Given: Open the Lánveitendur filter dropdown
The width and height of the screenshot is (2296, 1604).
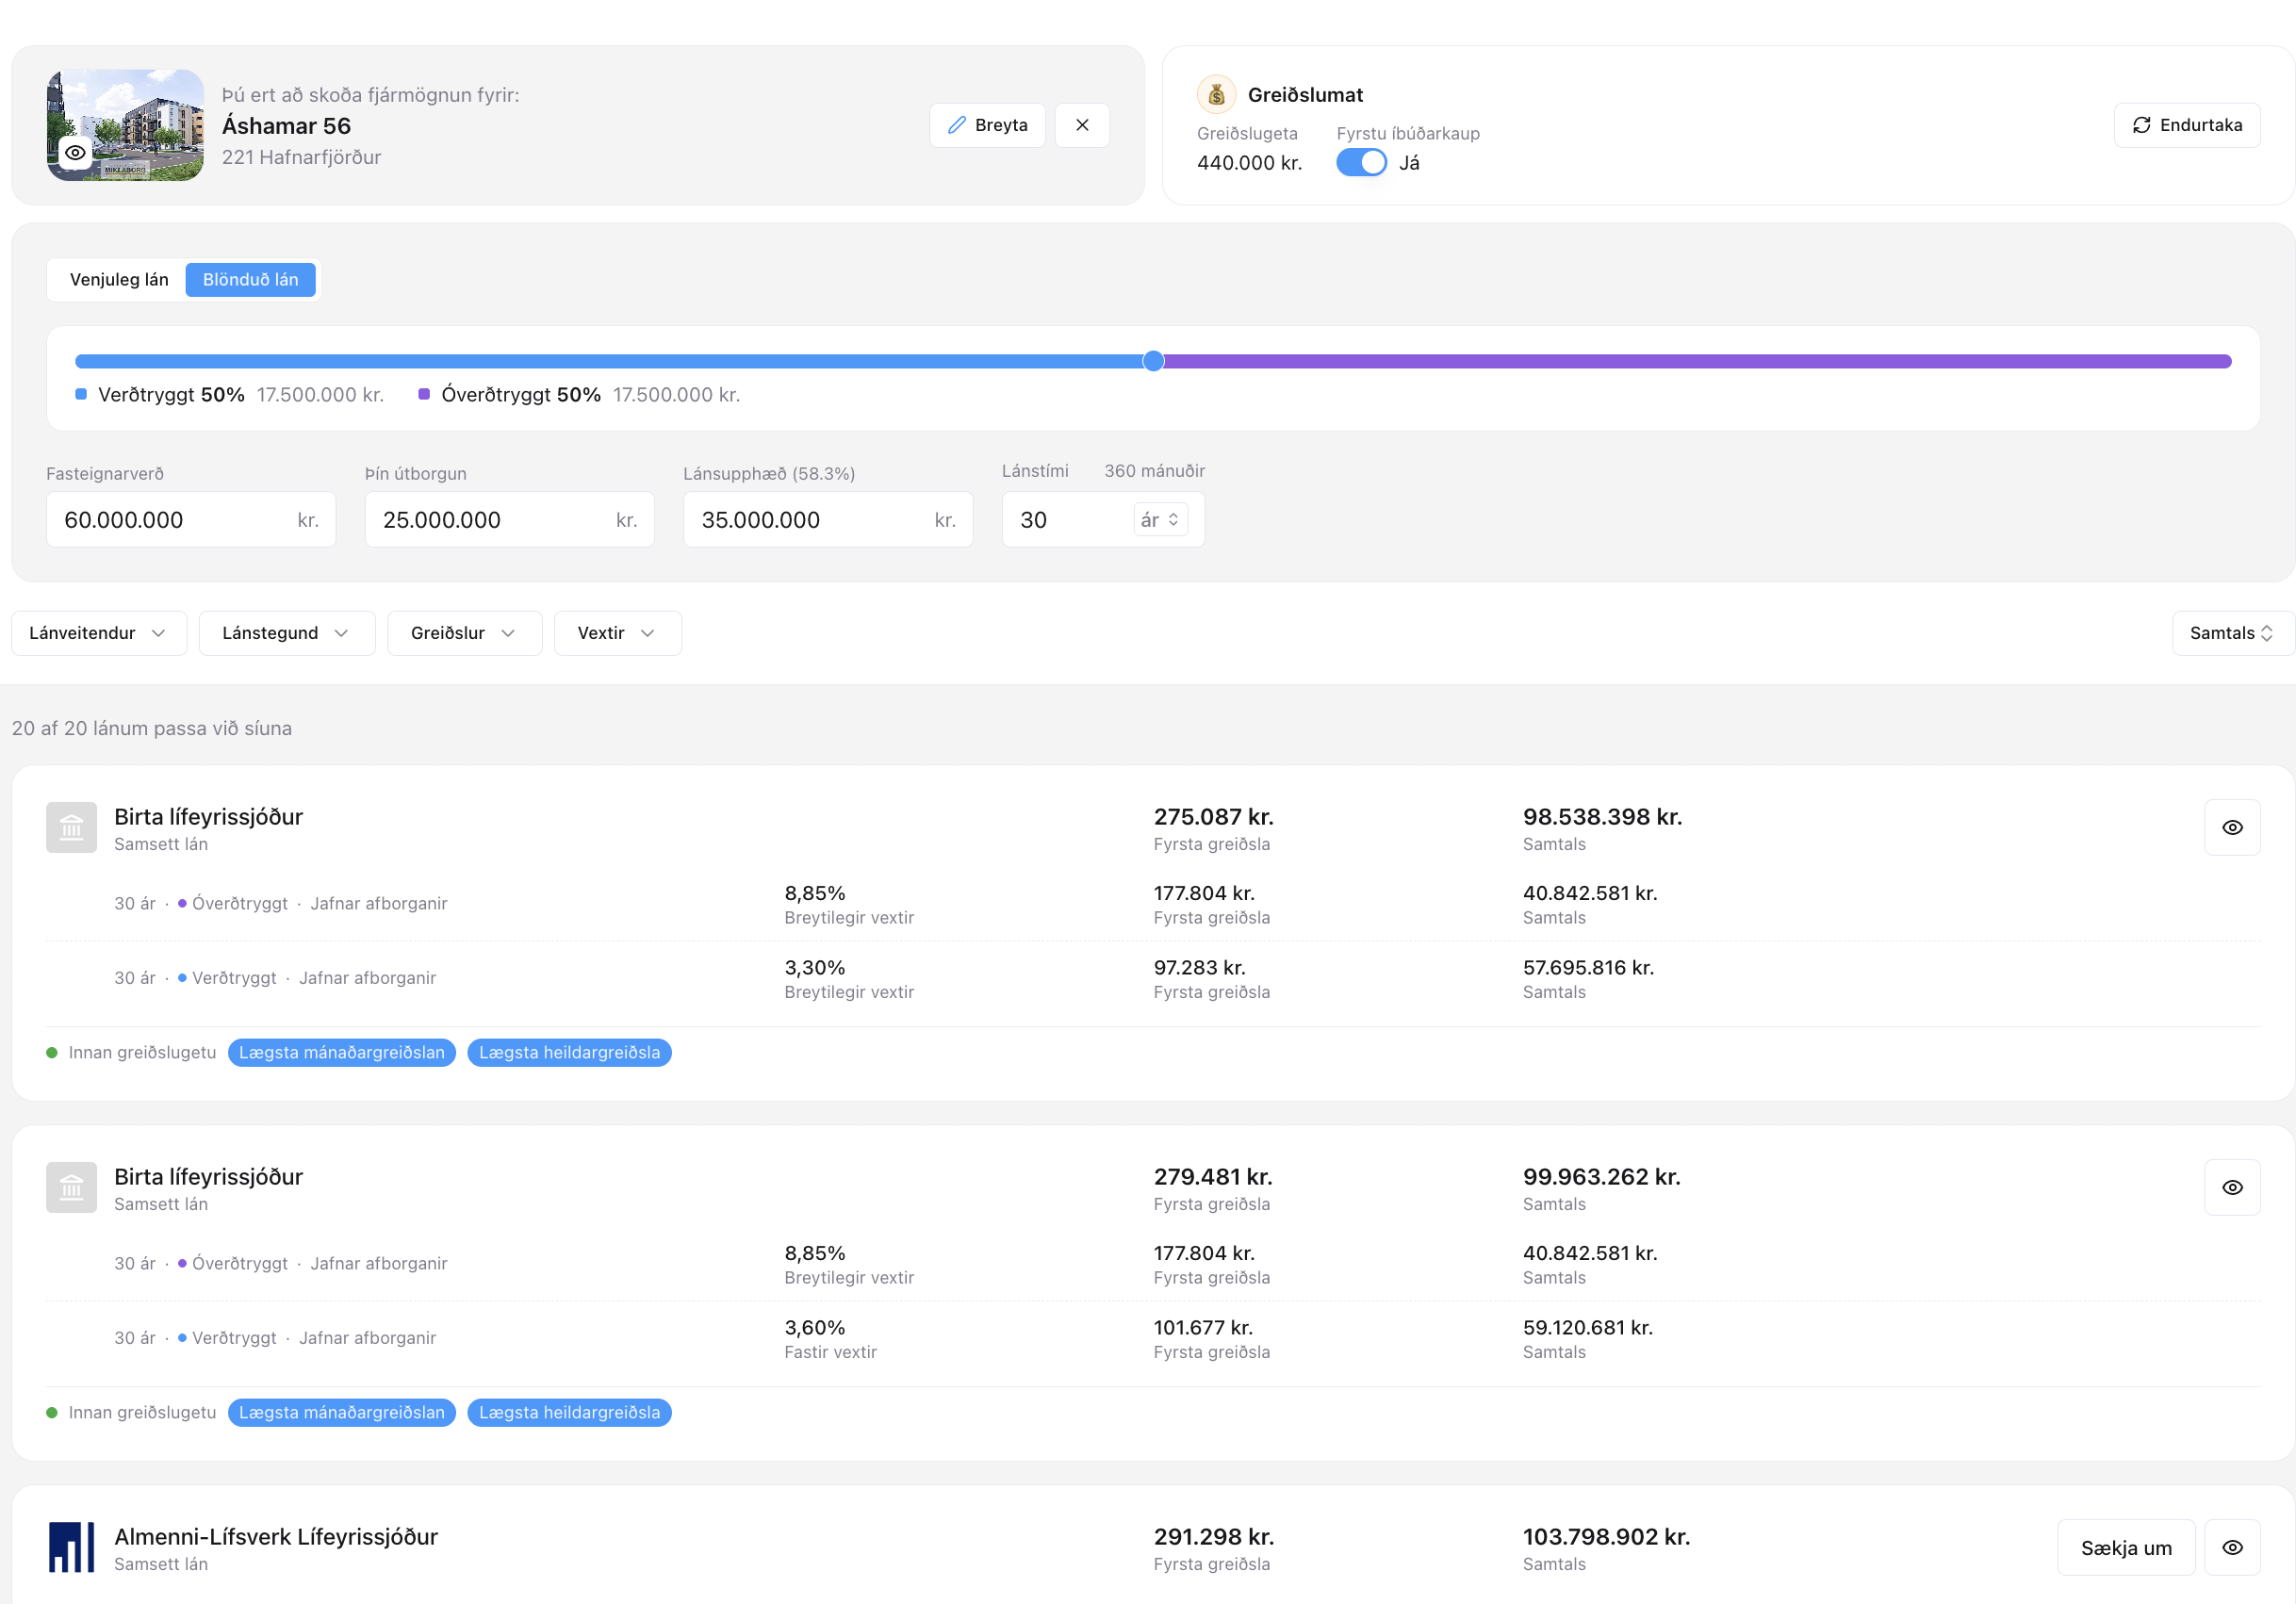Looking at the screenshot, I should (x=99, y=633).
